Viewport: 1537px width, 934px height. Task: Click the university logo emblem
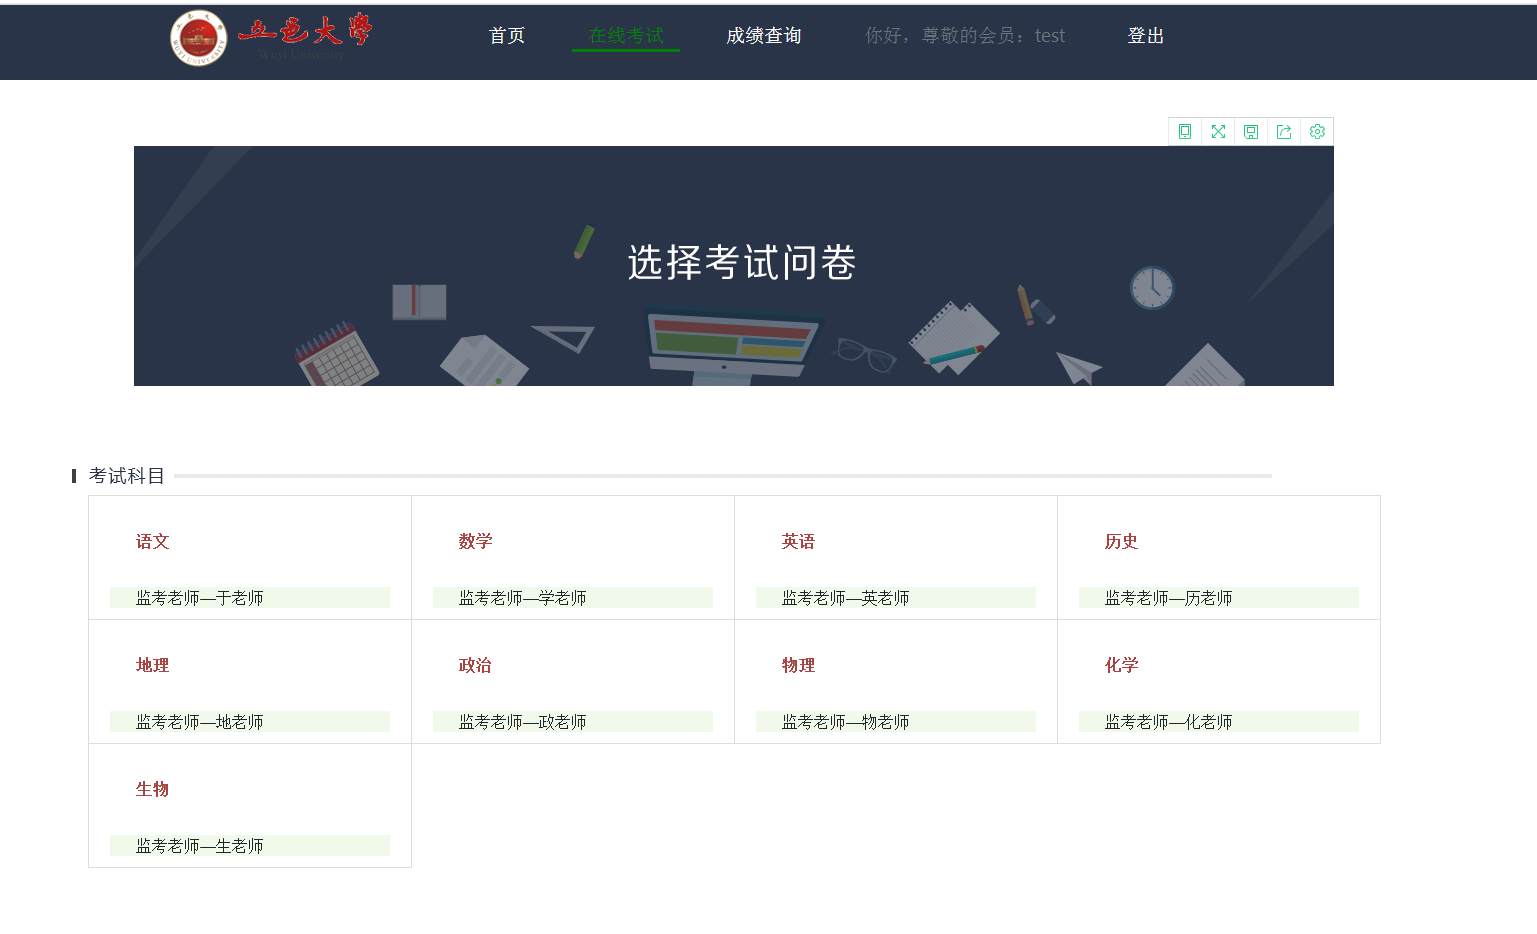click(x=198, y=39)
